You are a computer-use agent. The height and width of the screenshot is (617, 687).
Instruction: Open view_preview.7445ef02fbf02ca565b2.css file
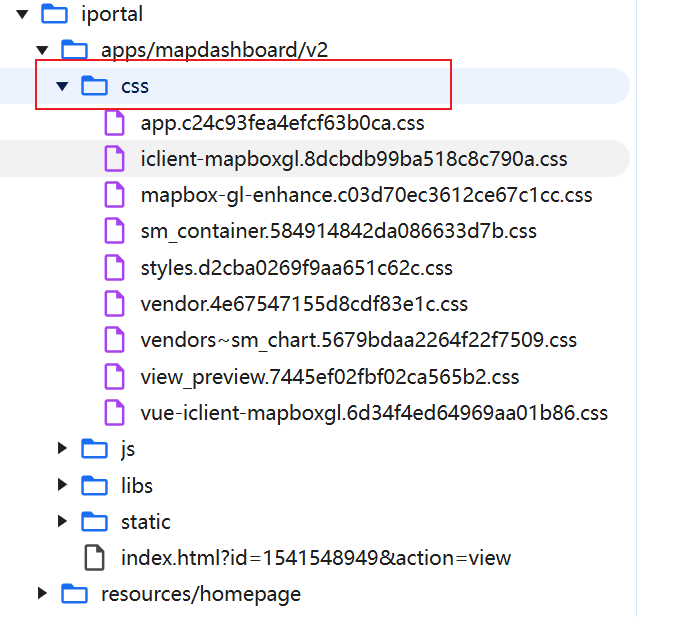pyautogui.click(x=329, y=377)
